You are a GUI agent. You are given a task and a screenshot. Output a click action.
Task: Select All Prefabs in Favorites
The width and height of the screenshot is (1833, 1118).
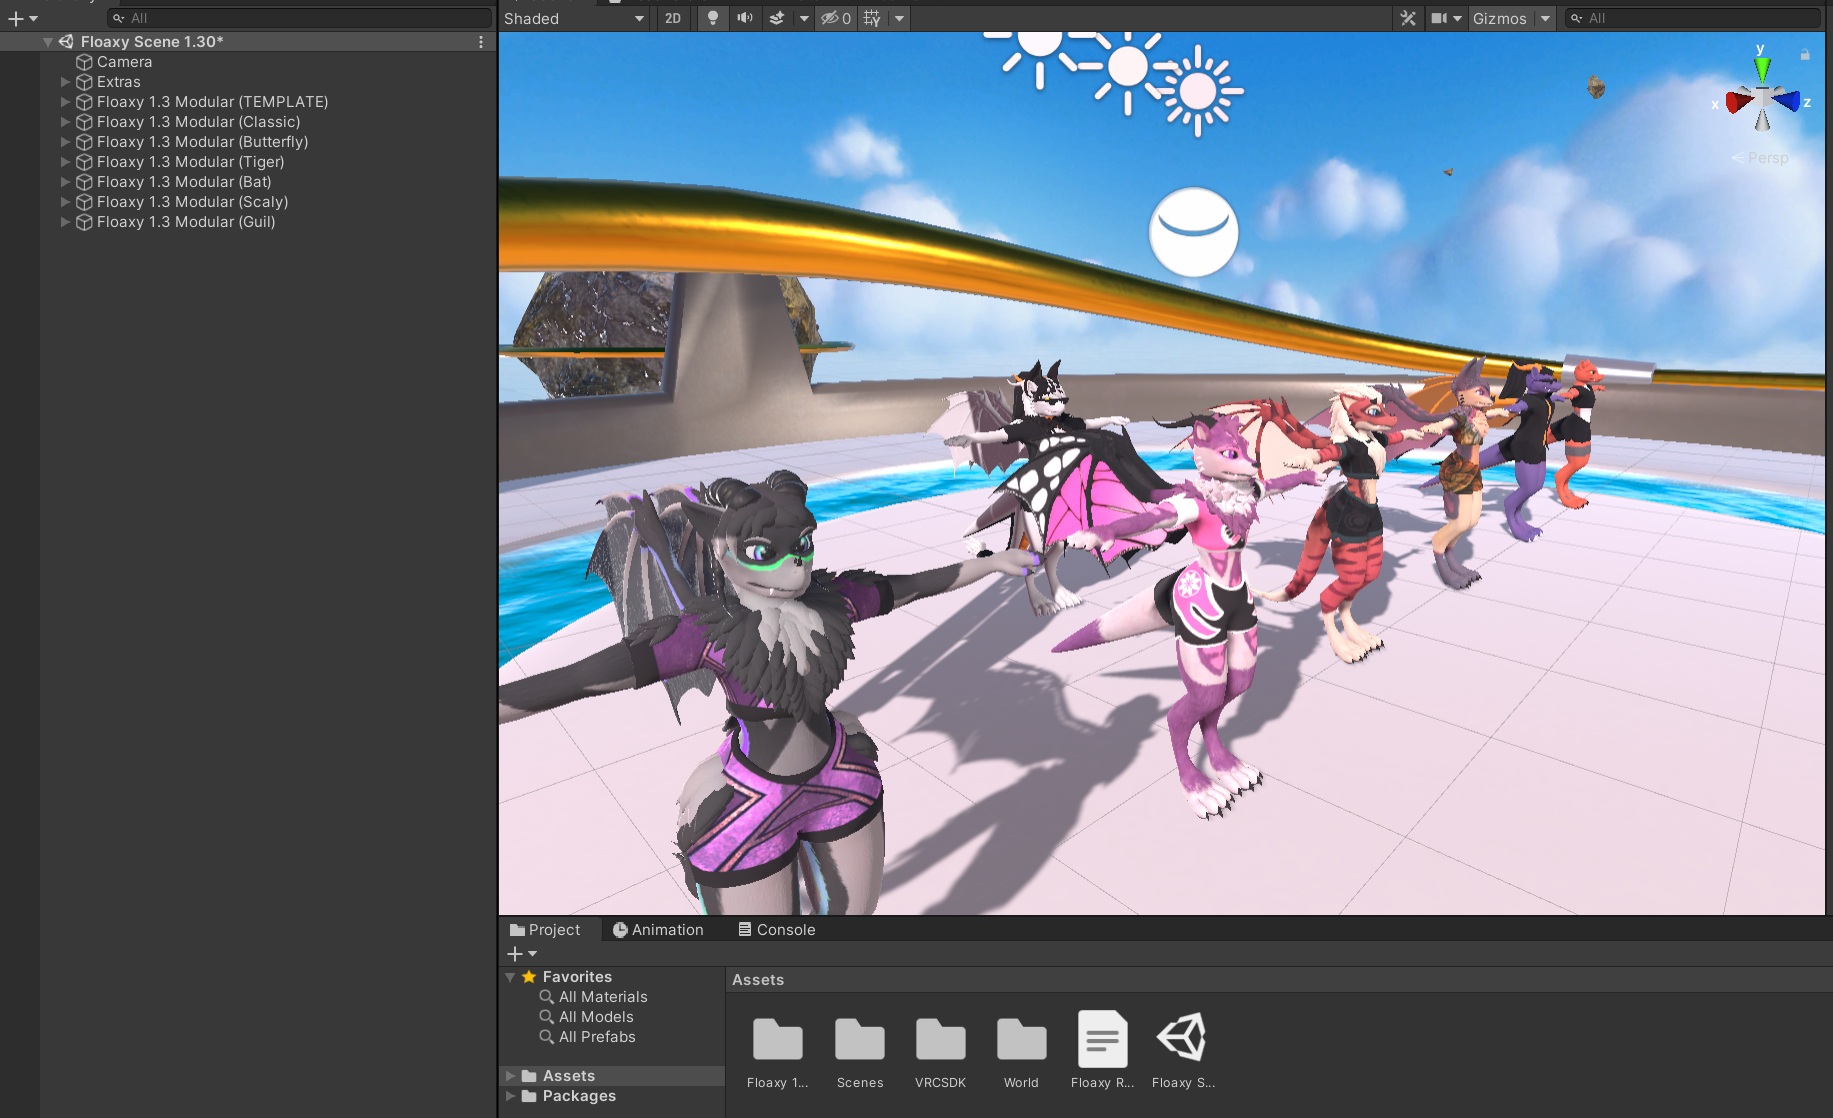pos(597,1037)
